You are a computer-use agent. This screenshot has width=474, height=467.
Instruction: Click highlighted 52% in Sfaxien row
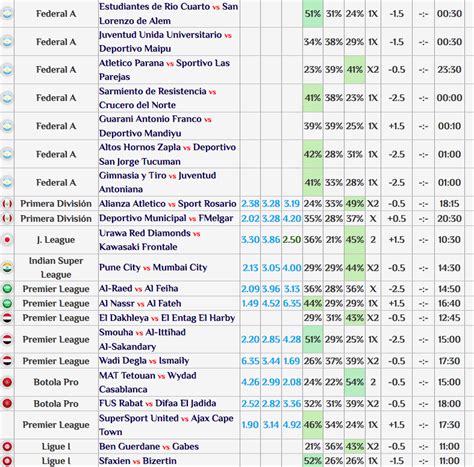coord(313,461)
